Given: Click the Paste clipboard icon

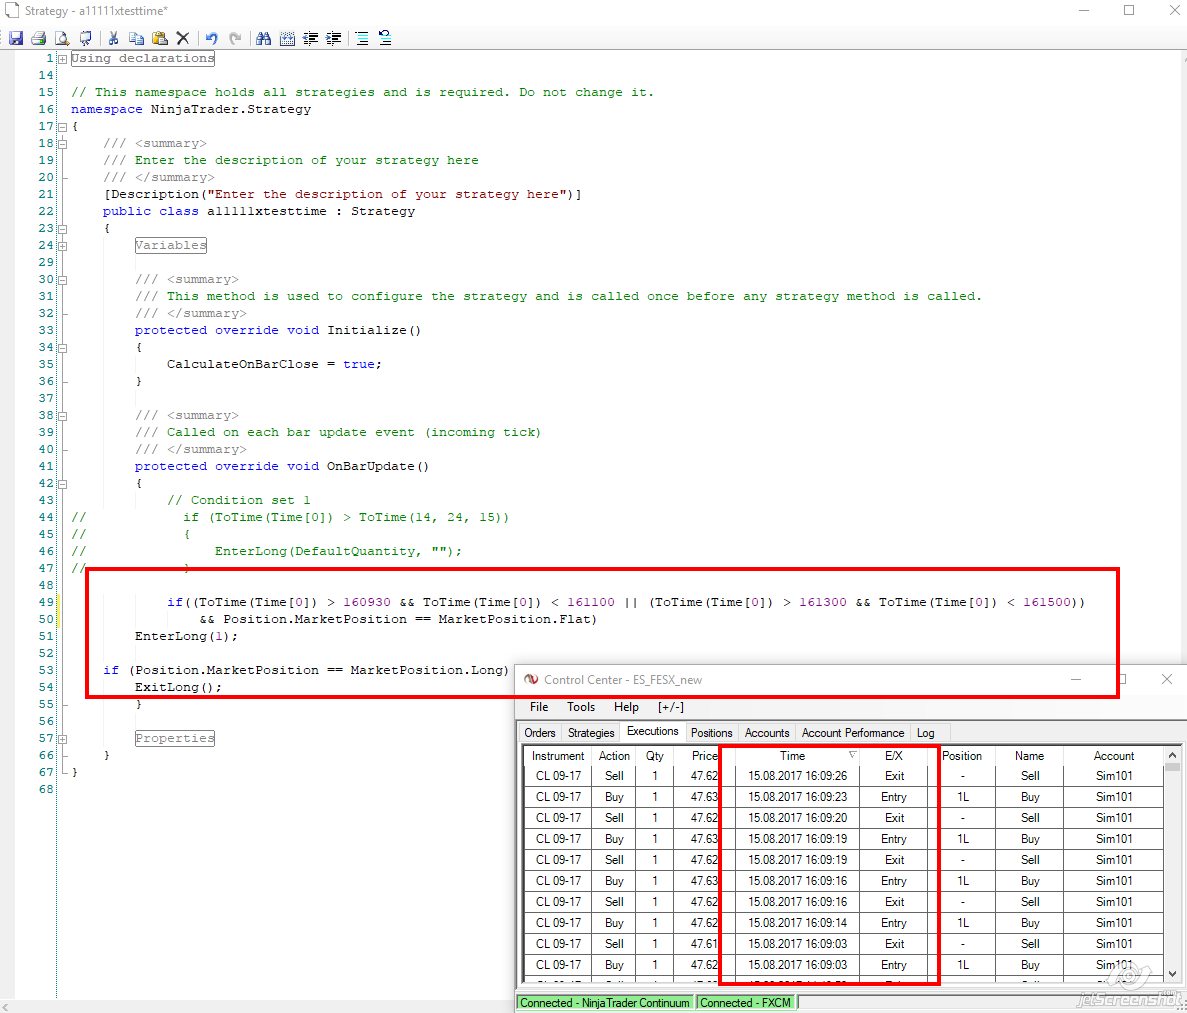Looking at the screenshot, I should pyautogui.click(x=159, y=38).
